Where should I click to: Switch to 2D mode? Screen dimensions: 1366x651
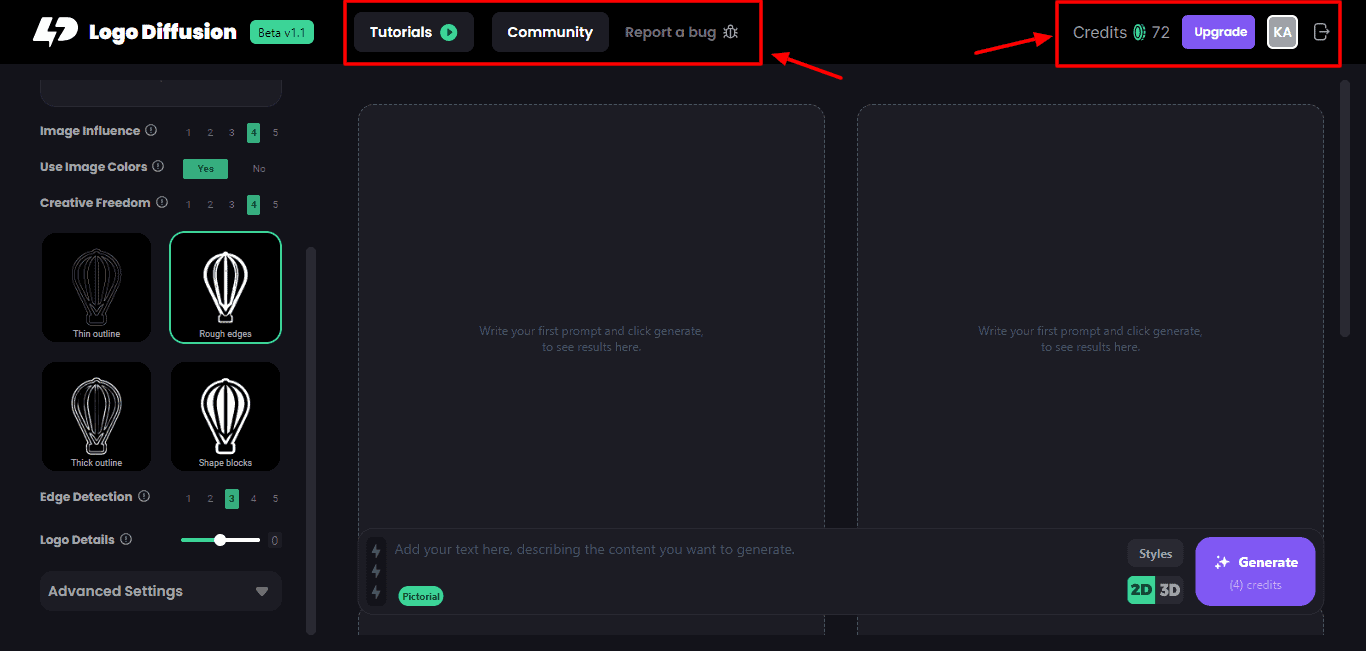(x=1141, y=590)
